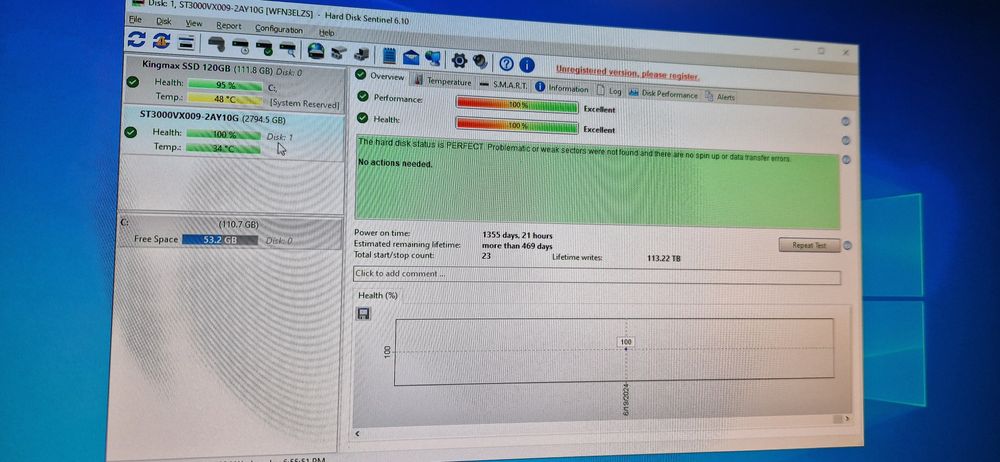Click the blue Refresh arrows toolbar icon
This screenshot has width=1000, height=462.
click(x=136, y=40)
